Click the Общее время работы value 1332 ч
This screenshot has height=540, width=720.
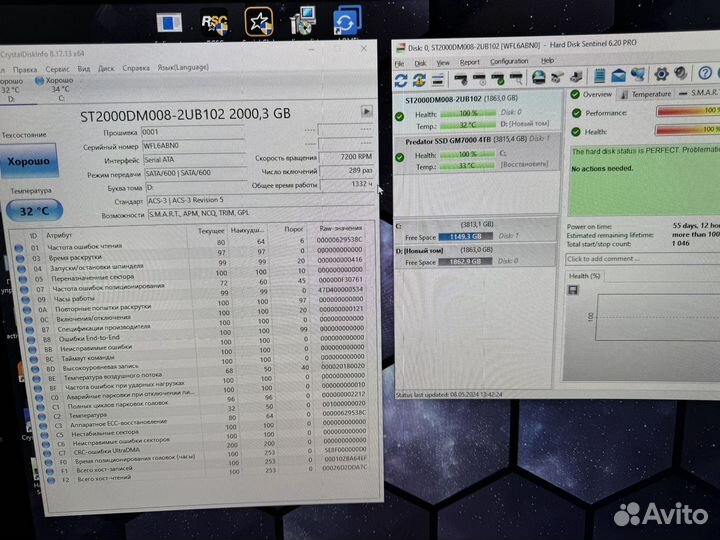click(347, 184)
